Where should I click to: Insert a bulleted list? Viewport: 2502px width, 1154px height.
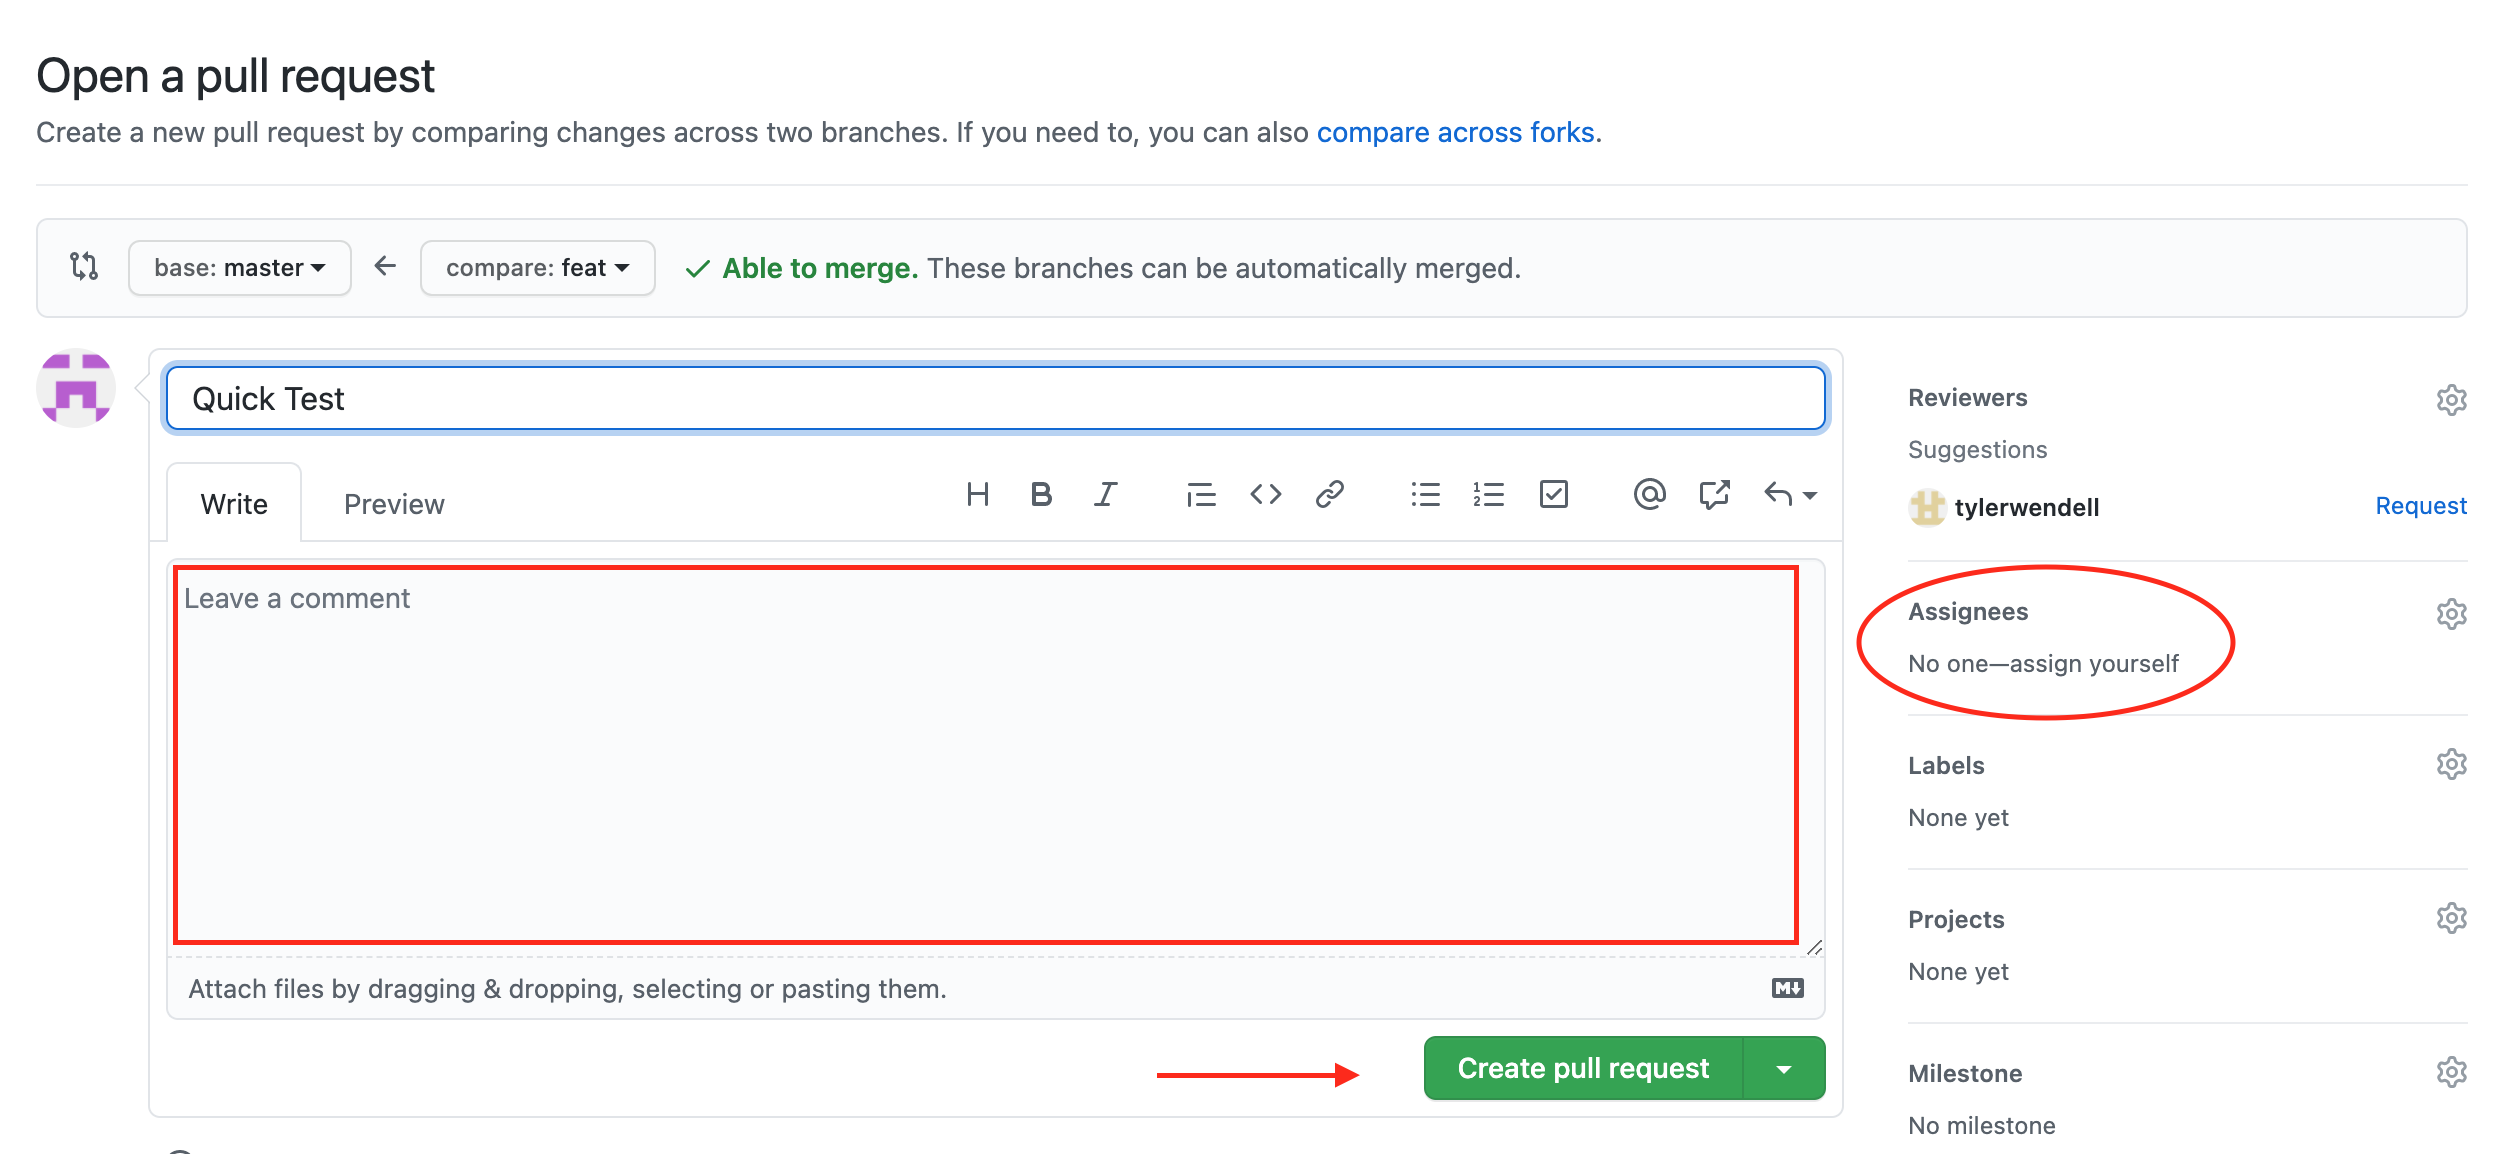tap(1425, 494)
